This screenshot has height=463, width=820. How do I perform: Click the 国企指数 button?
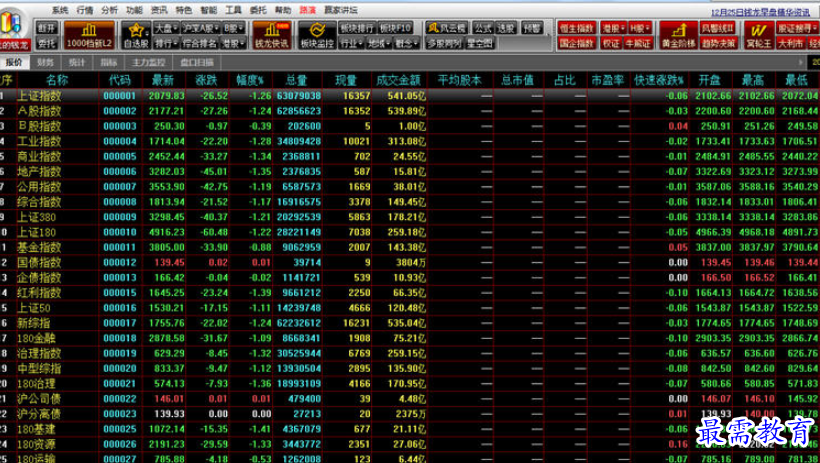click(577, 43)
